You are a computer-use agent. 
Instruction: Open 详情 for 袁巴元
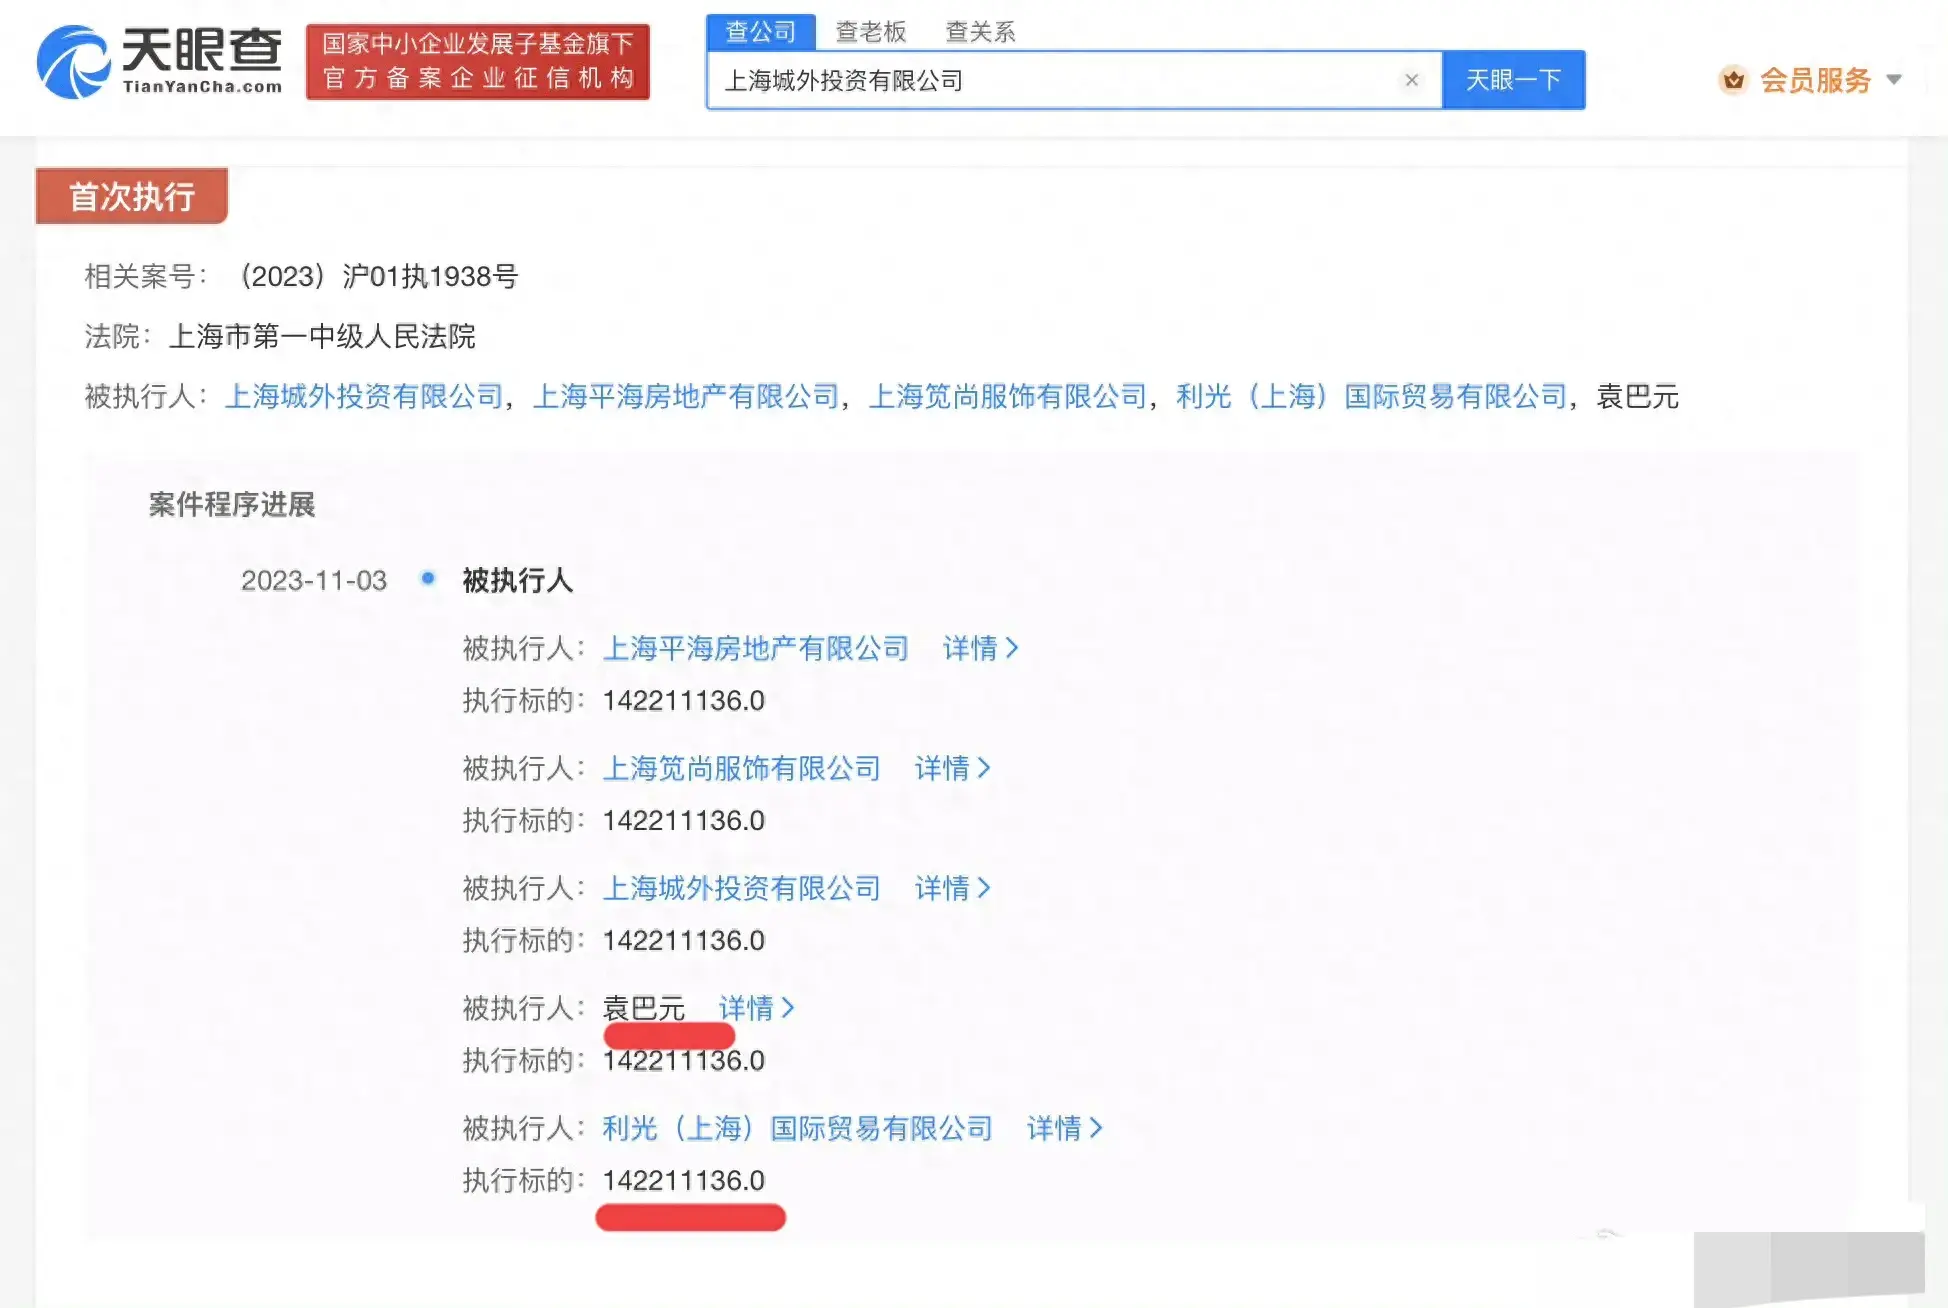(756, 1008)
